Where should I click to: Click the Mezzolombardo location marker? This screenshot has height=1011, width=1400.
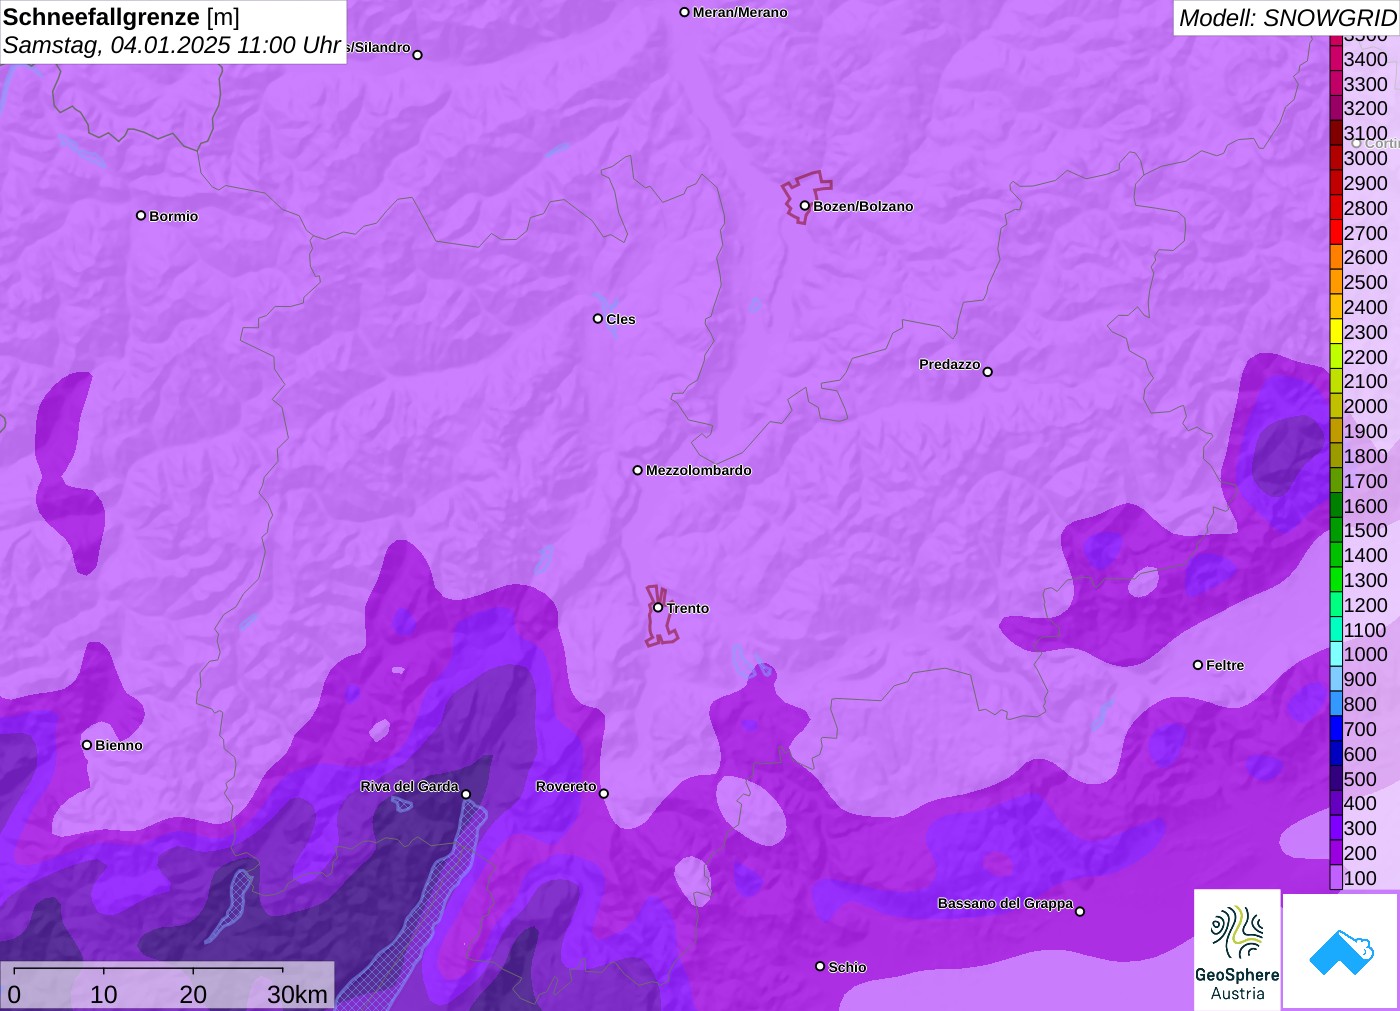pyautogui.click(x=637, y=470)
